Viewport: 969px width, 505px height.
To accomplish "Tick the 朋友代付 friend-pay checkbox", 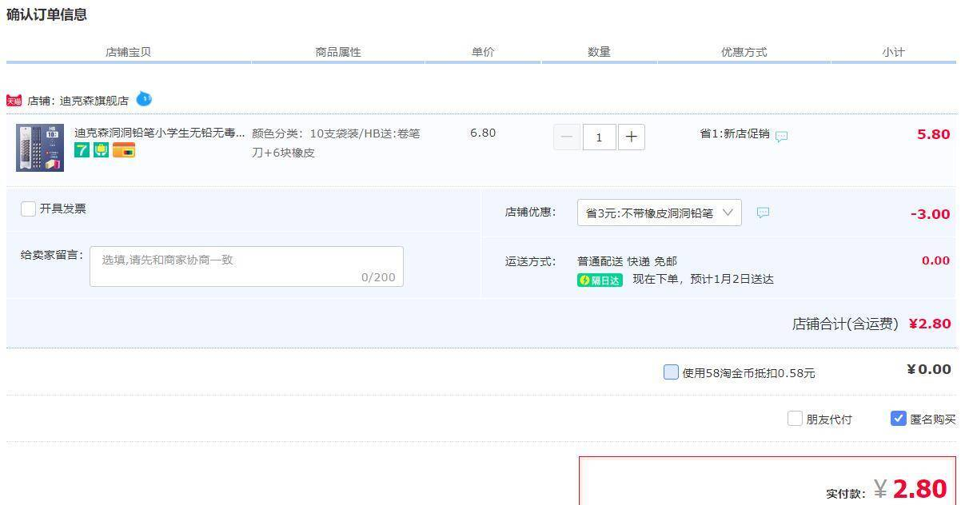I will [795, 418].
